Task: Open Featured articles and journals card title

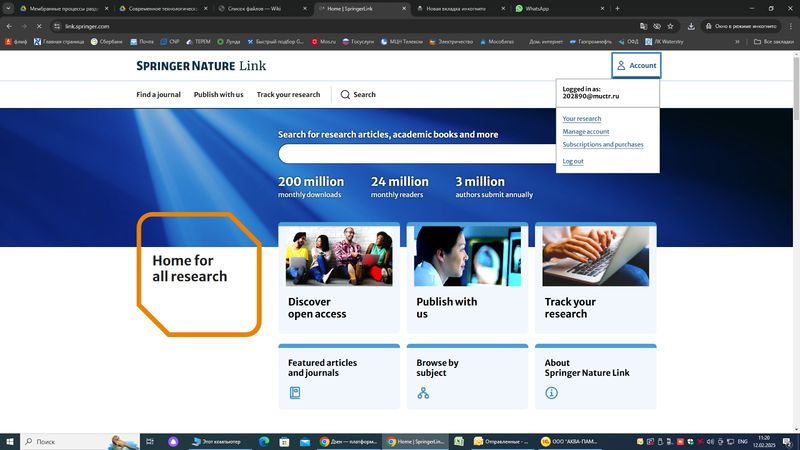Action: coord(322,367)
